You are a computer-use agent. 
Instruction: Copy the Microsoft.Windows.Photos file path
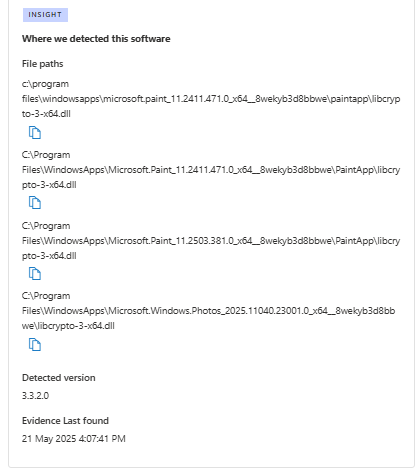click(x=35, y=345)
